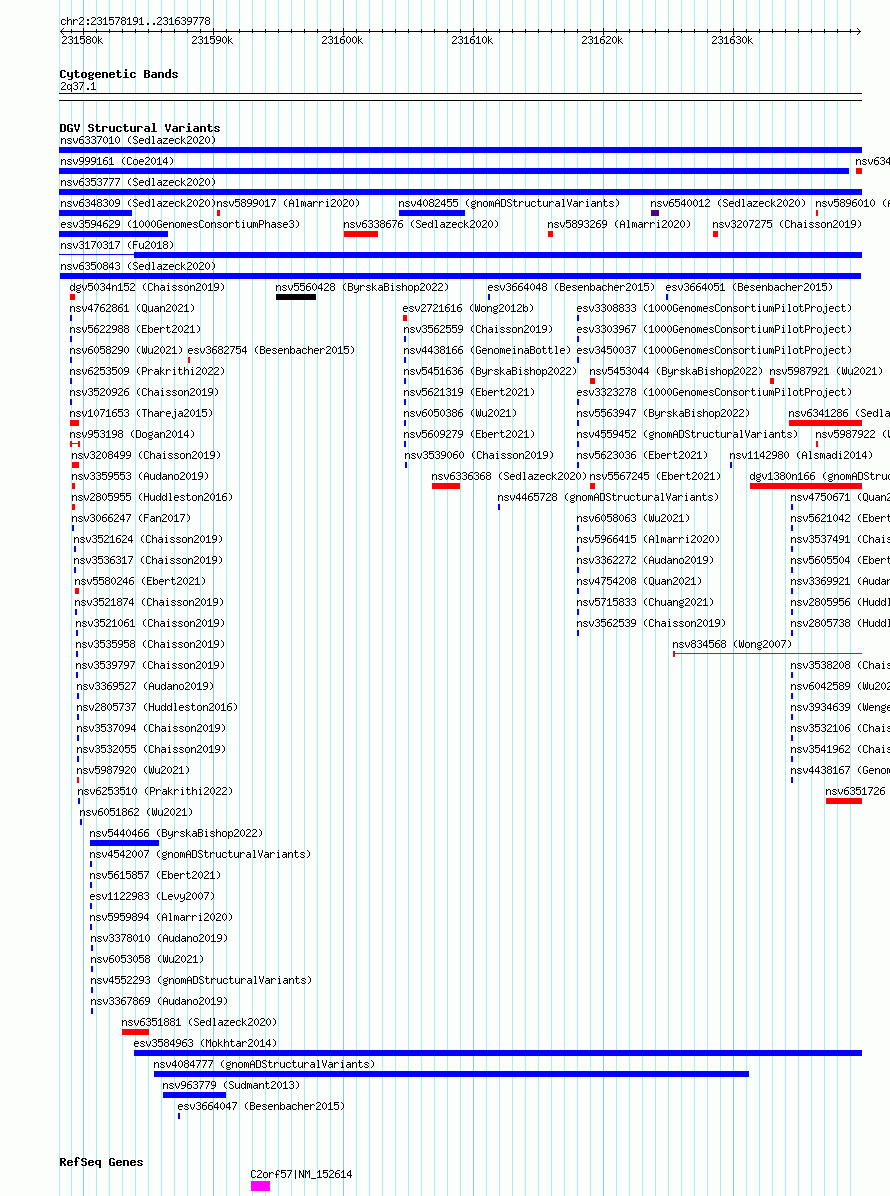Click the DGV Structural Variants track title
Viewport: 890px width, 1196px height.
tap(140, 128)
